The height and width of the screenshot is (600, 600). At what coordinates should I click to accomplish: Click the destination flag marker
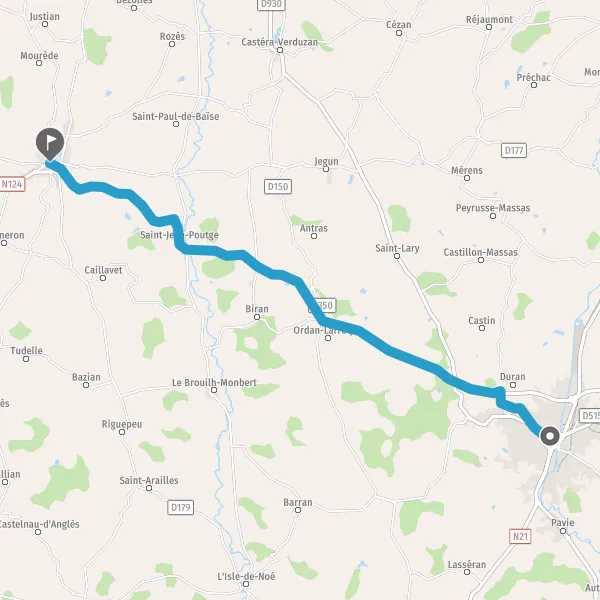(x=50, y=144)
